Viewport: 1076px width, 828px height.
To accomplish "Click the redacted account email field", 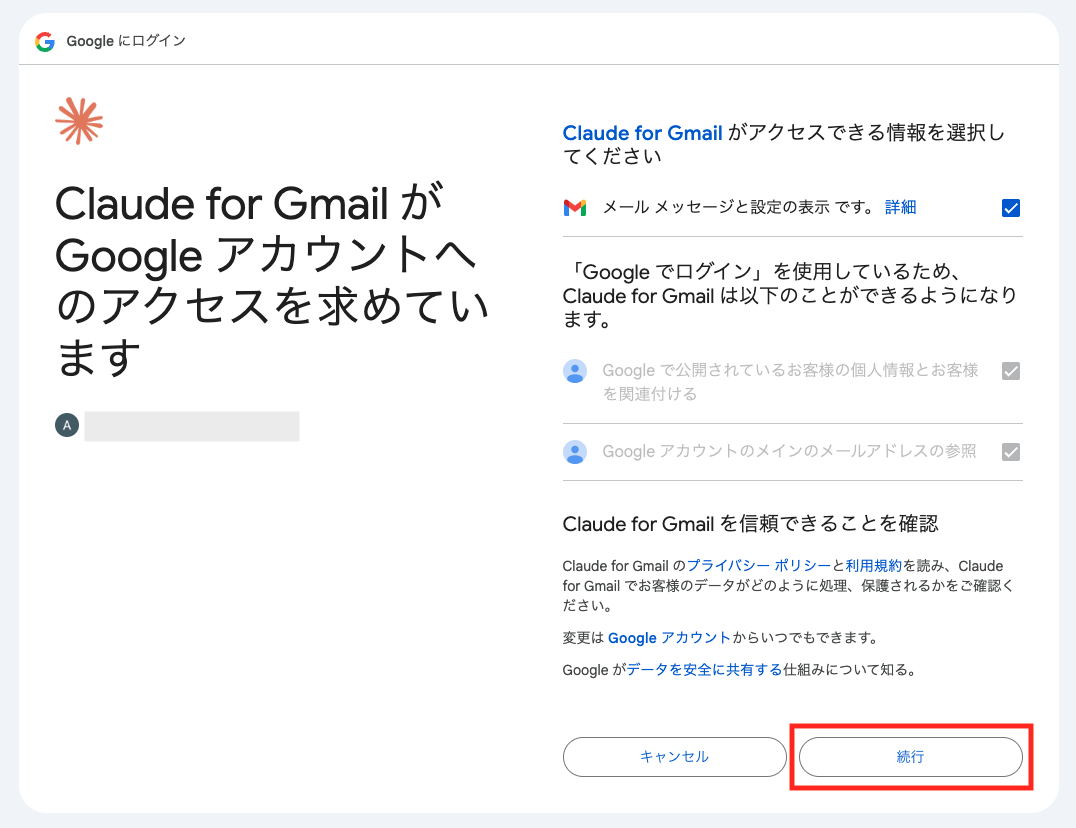I will click(x=191, y=426).
